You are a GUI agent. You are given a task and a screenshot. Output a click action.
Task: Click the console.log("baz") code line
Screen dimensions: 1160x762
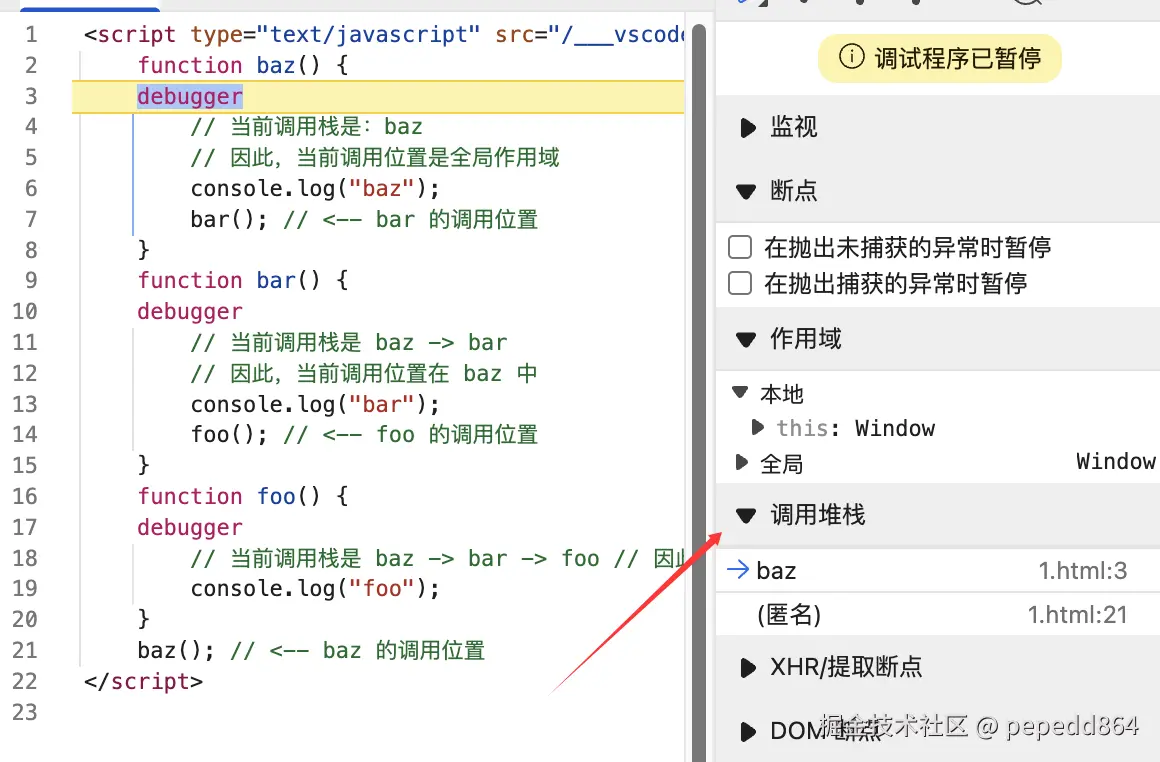314,189
